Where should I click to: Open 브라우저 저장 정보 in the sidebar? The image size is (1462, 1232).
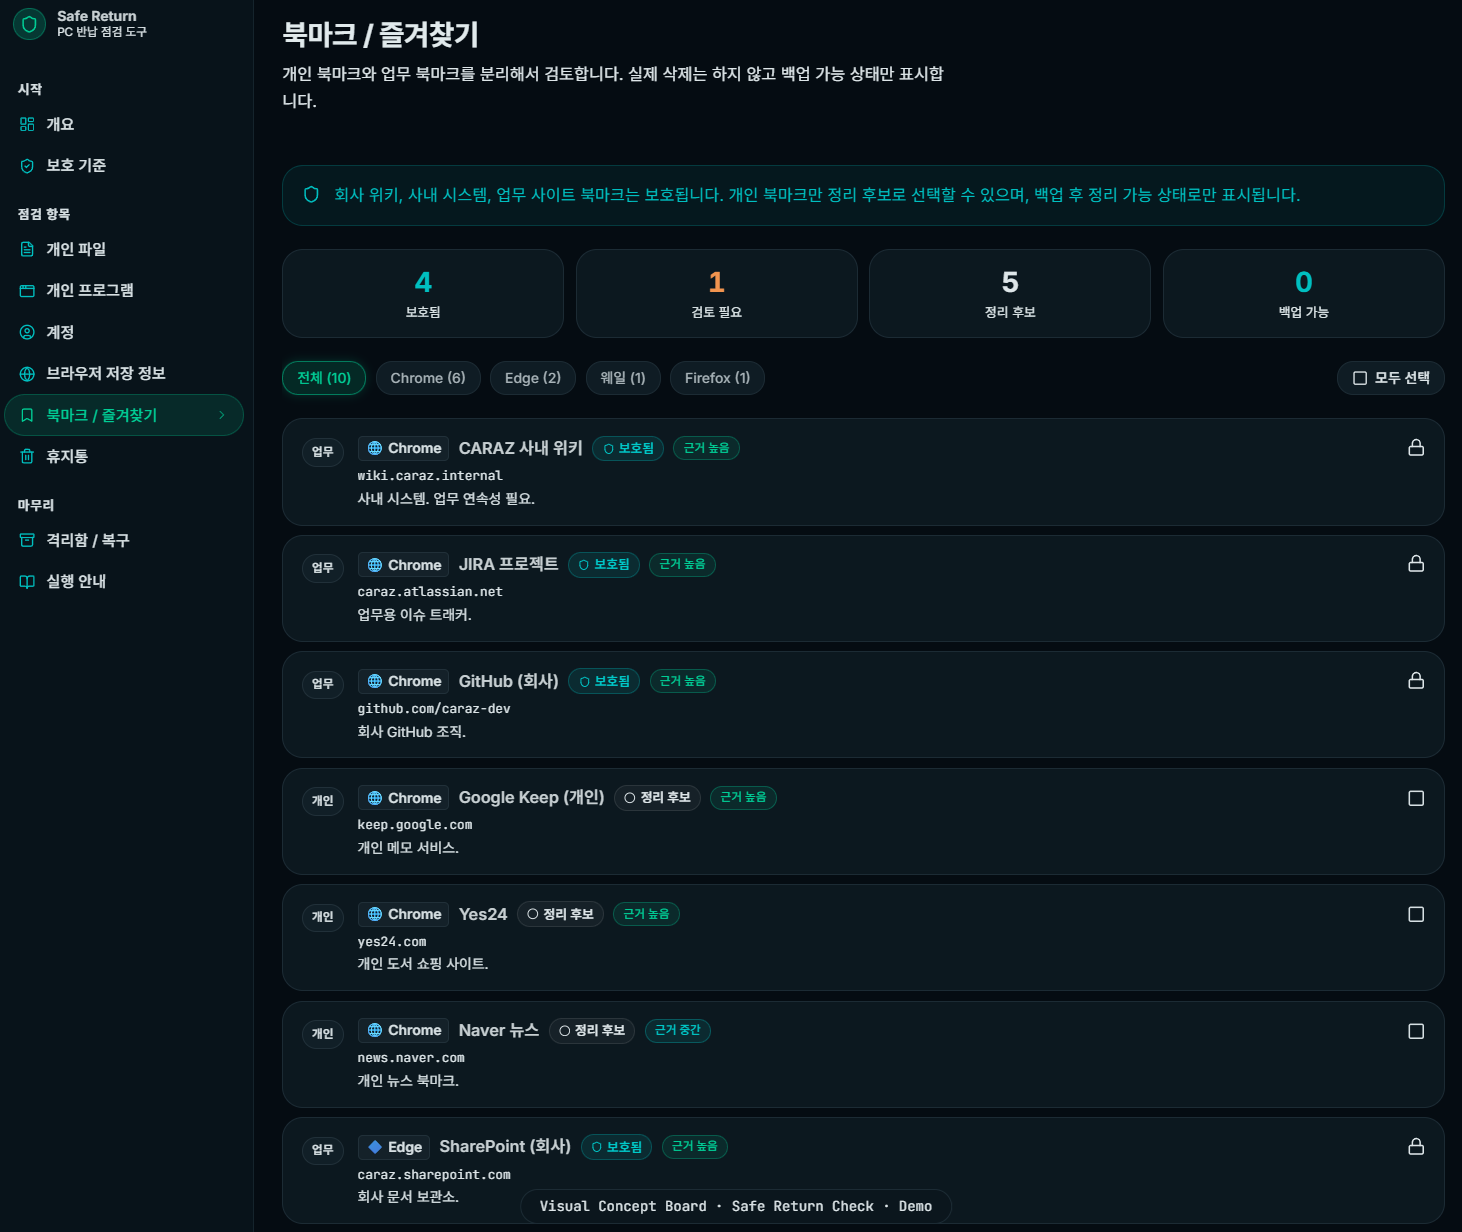coord(105,373)
